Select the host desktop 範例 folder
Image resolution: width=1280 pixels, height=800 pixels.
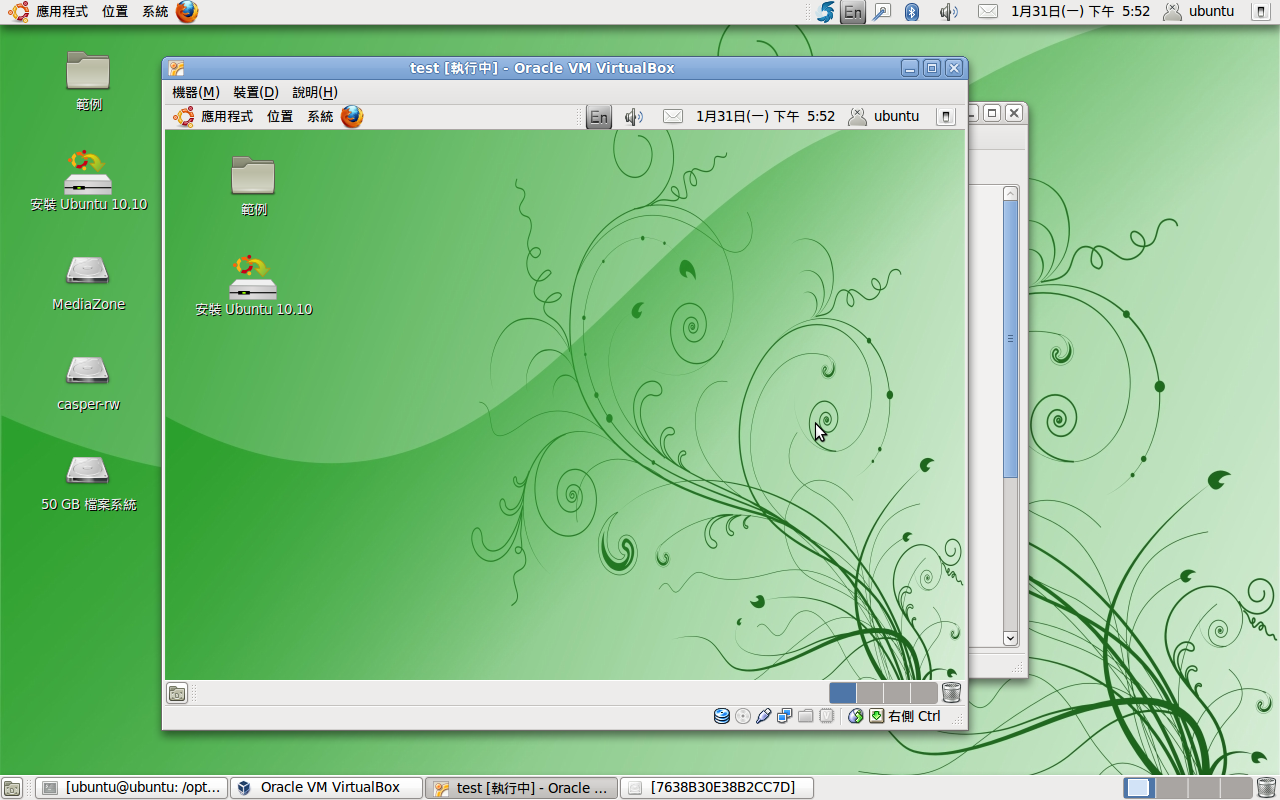pyautogui.click(x=89, y=82)
